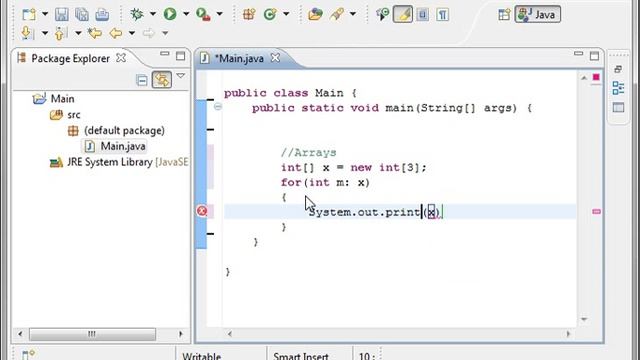
Task: Switch to the *Main.java editor tab
Action: [239, 58]
